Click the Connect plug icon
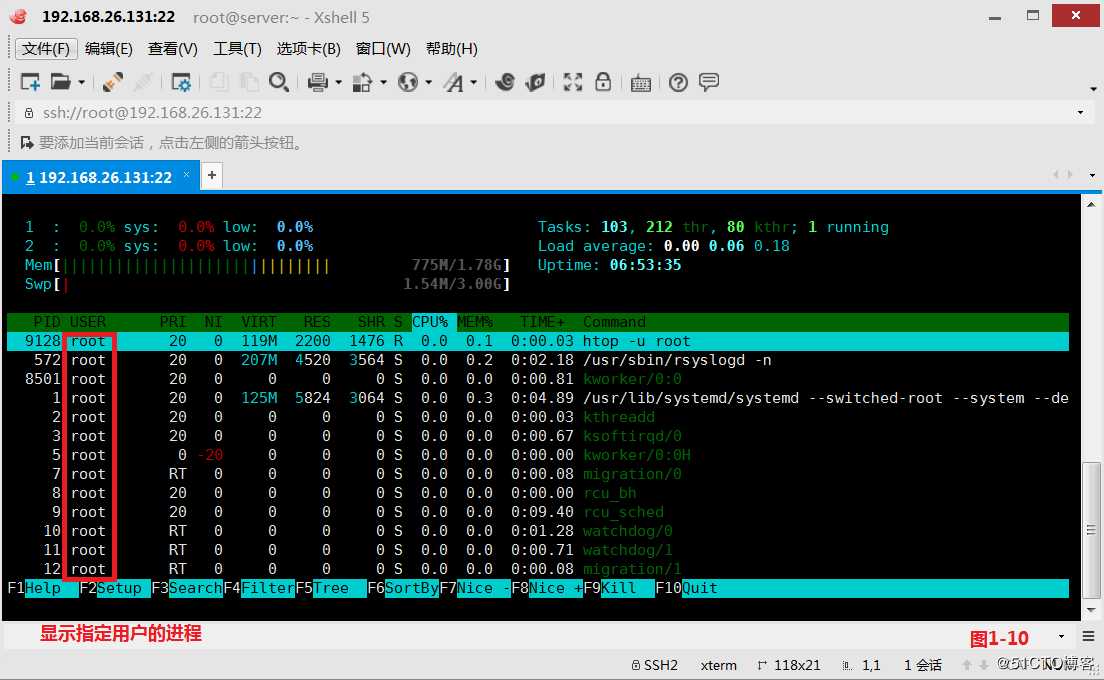Image resolution: width=1104 pixels, height=680 pixels. (x=113, y=82)
